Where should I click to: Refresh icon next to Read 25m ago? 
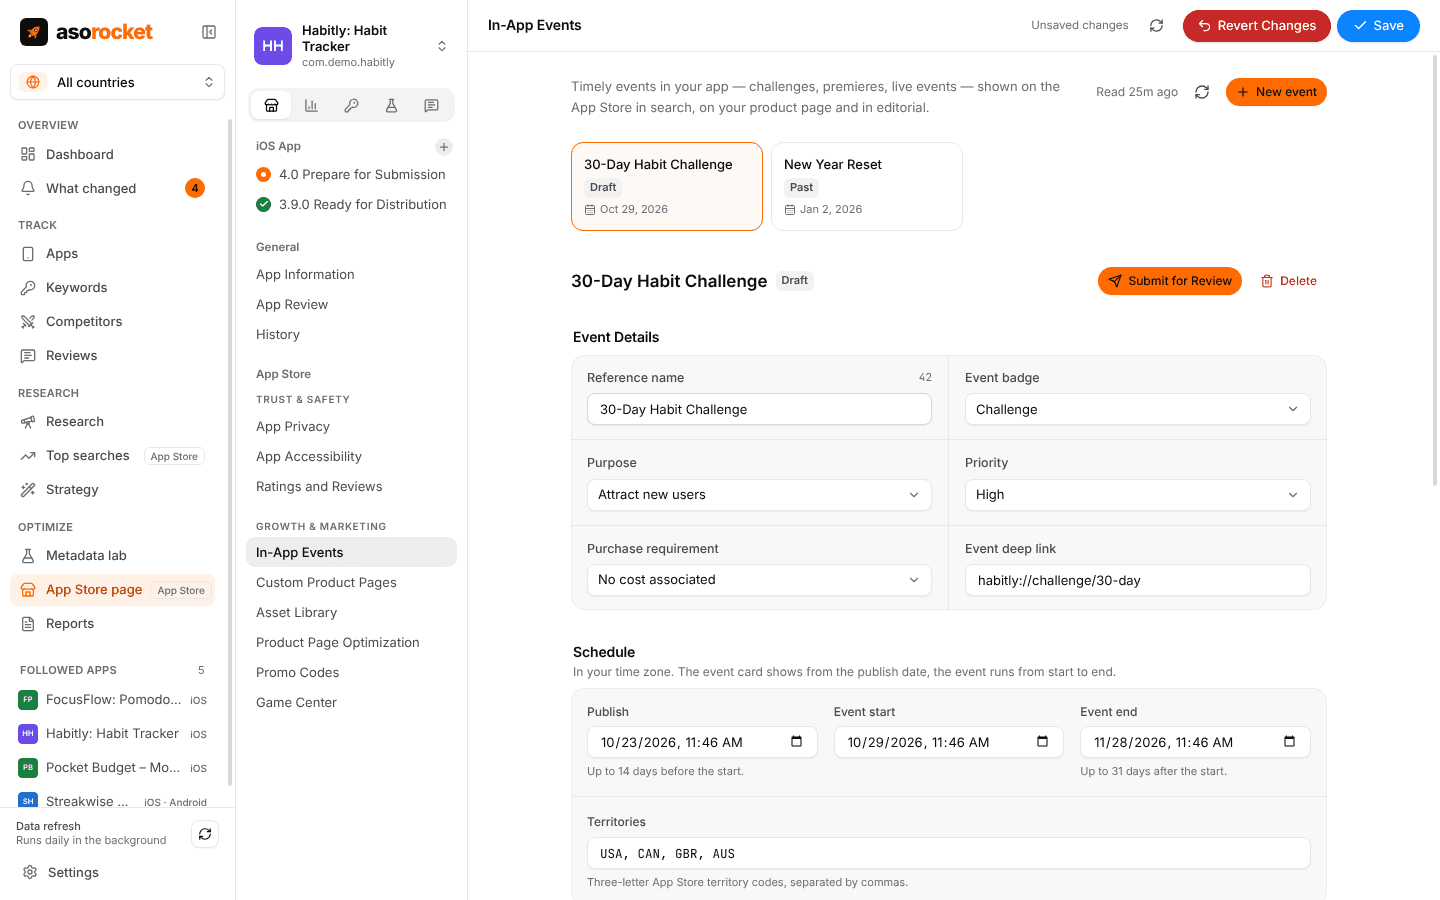pos(1202,92)
